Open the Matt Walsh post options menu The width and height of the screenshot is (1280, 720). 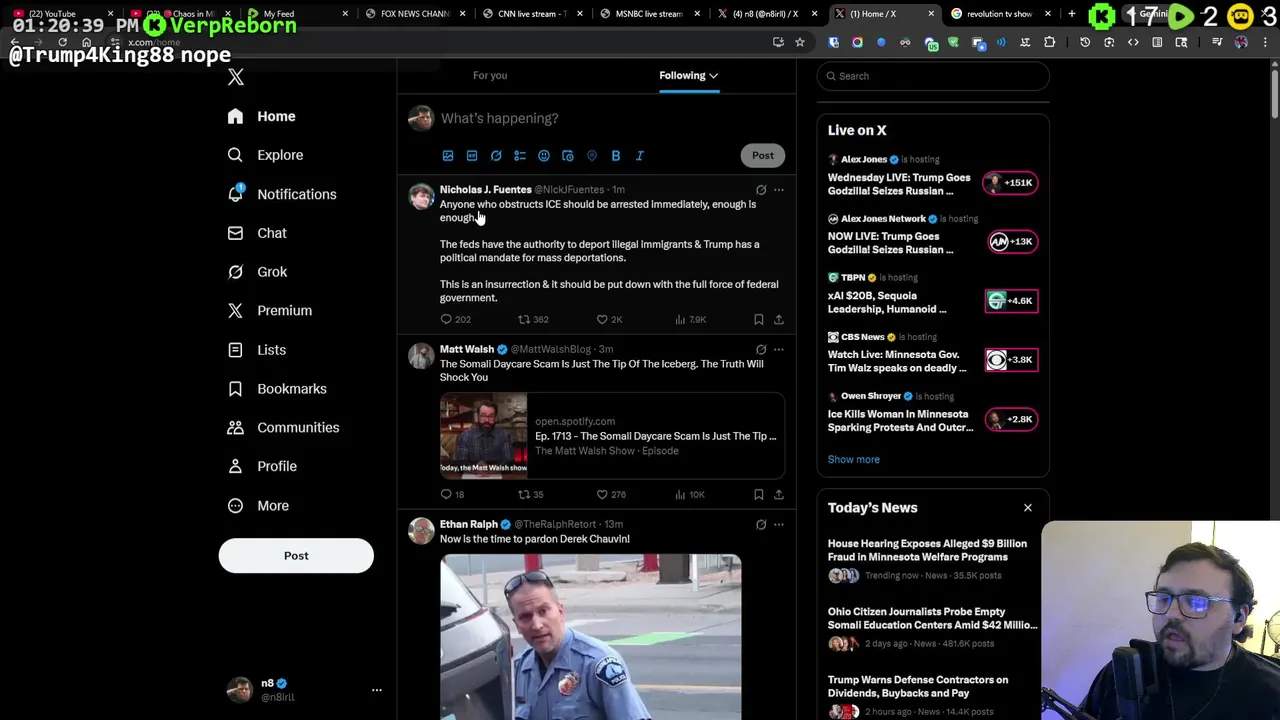pyautogui.click(x=779, y=350)
